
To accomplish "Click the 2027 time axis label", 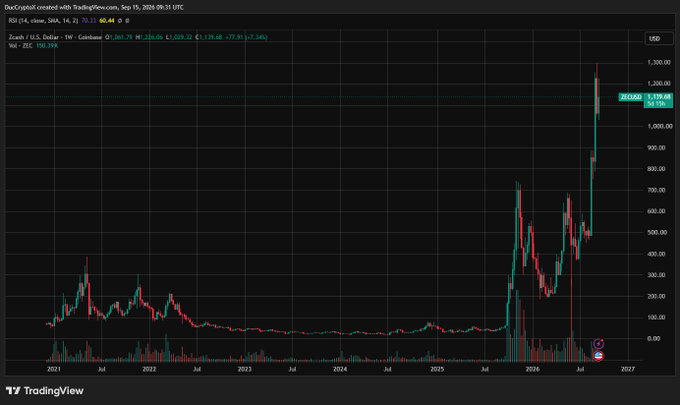I will coord(628,369).
